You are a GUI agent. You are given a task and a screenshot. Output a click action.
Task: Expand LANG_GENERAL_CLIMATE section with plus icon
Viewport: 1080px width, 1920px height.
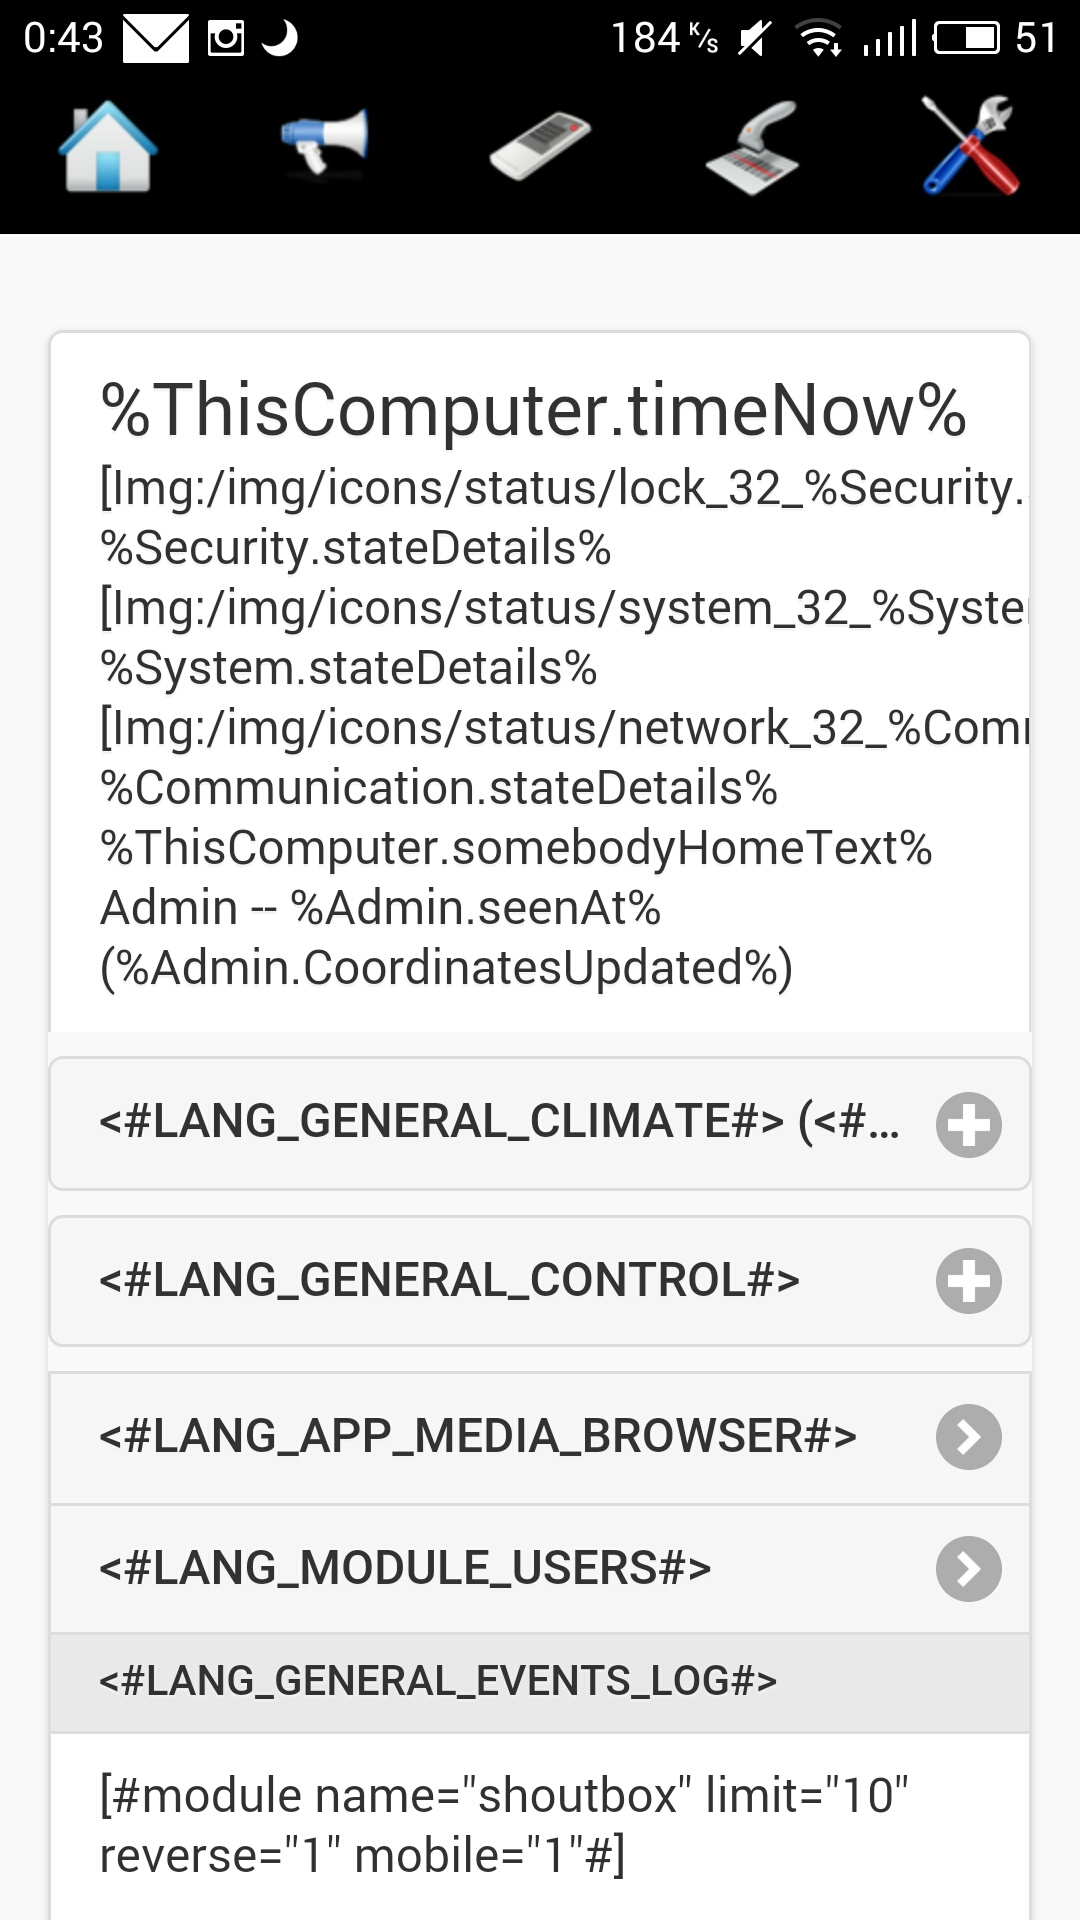point(968,1125)
